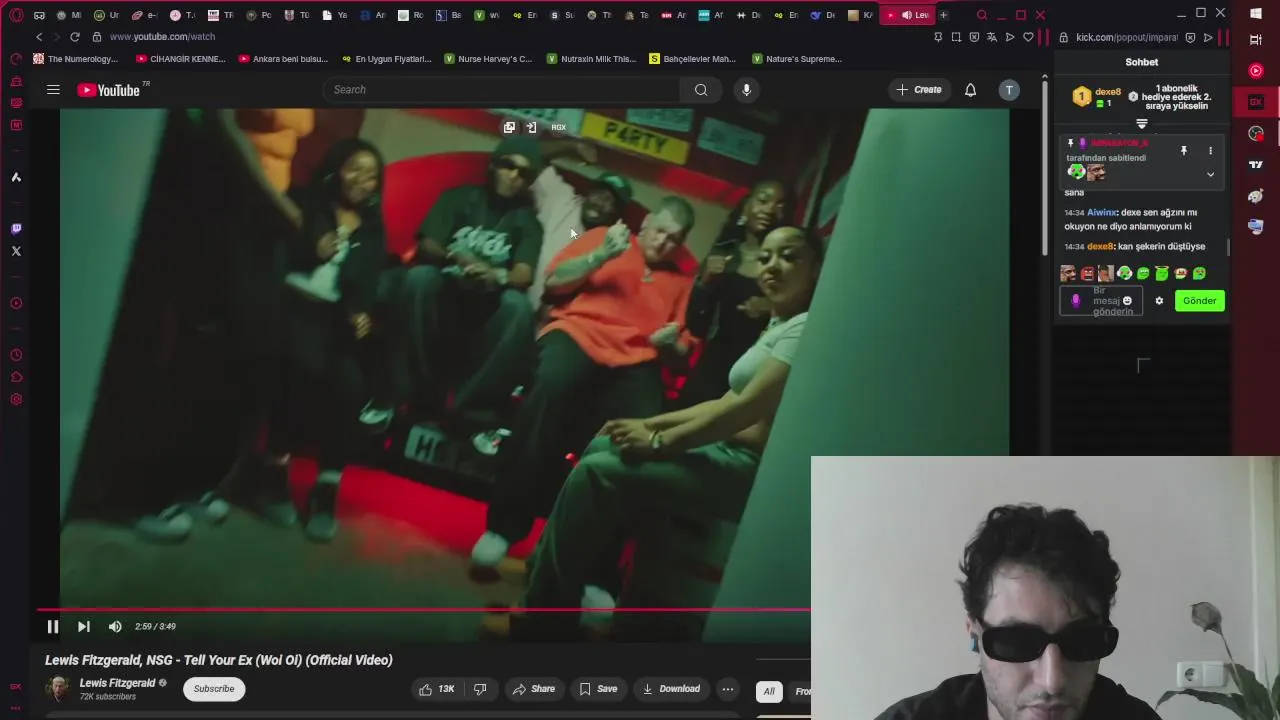
Task: Switch to the active Lewis YouTube tab
Action: 907,15
